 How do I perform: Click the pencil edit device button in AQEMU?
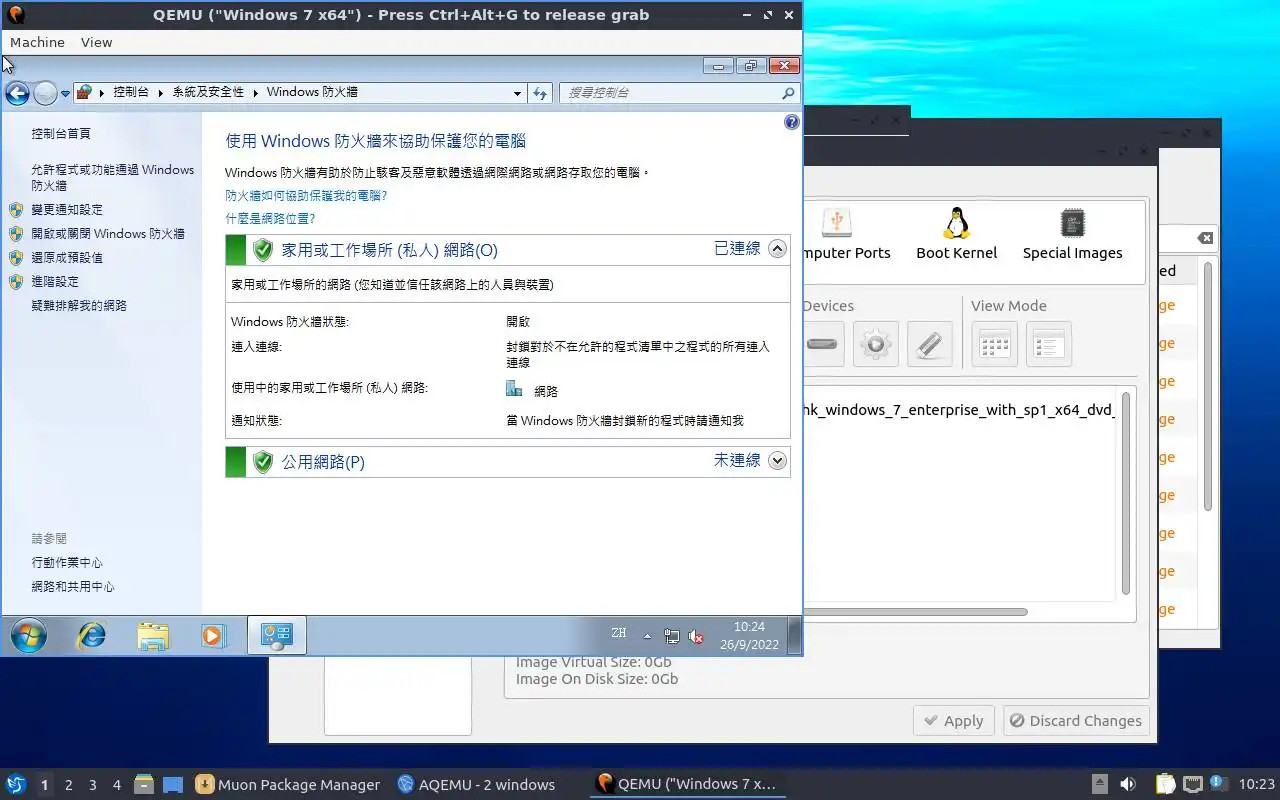coord(930,344)
